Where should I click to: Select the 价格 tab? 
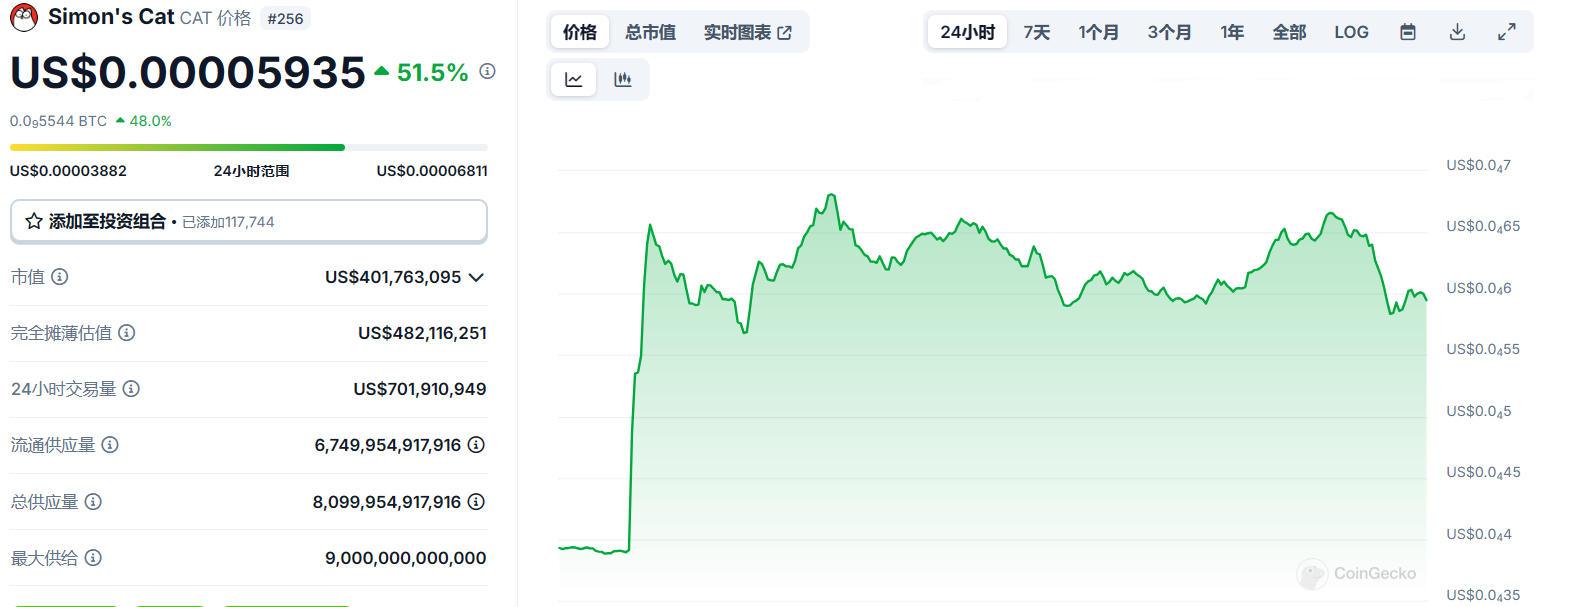pyautogui.click(x=580, y=32)
